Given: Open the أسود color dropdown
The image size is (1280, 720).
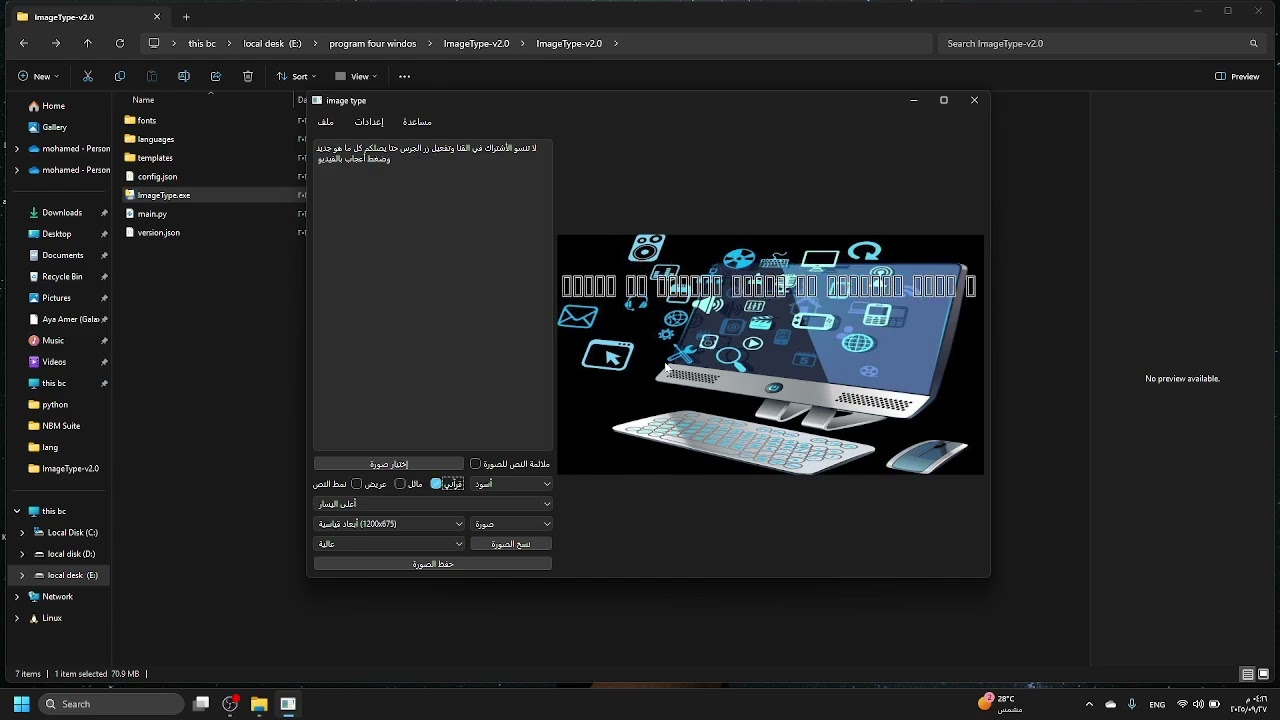Looking at the screenshot, I should point(512,484).
